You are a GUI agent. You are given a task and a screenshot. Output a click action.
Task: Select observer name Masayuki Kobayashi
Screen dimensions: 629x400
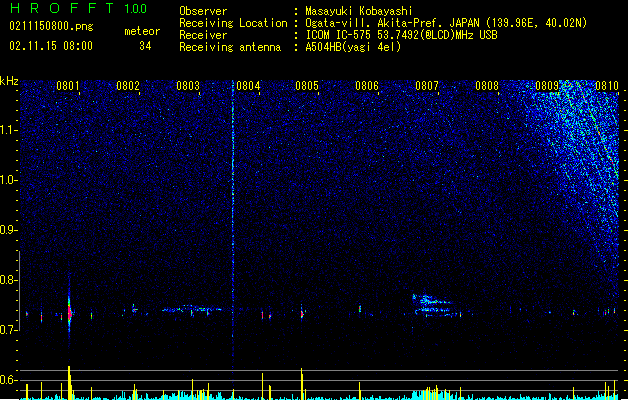(359, 11)
